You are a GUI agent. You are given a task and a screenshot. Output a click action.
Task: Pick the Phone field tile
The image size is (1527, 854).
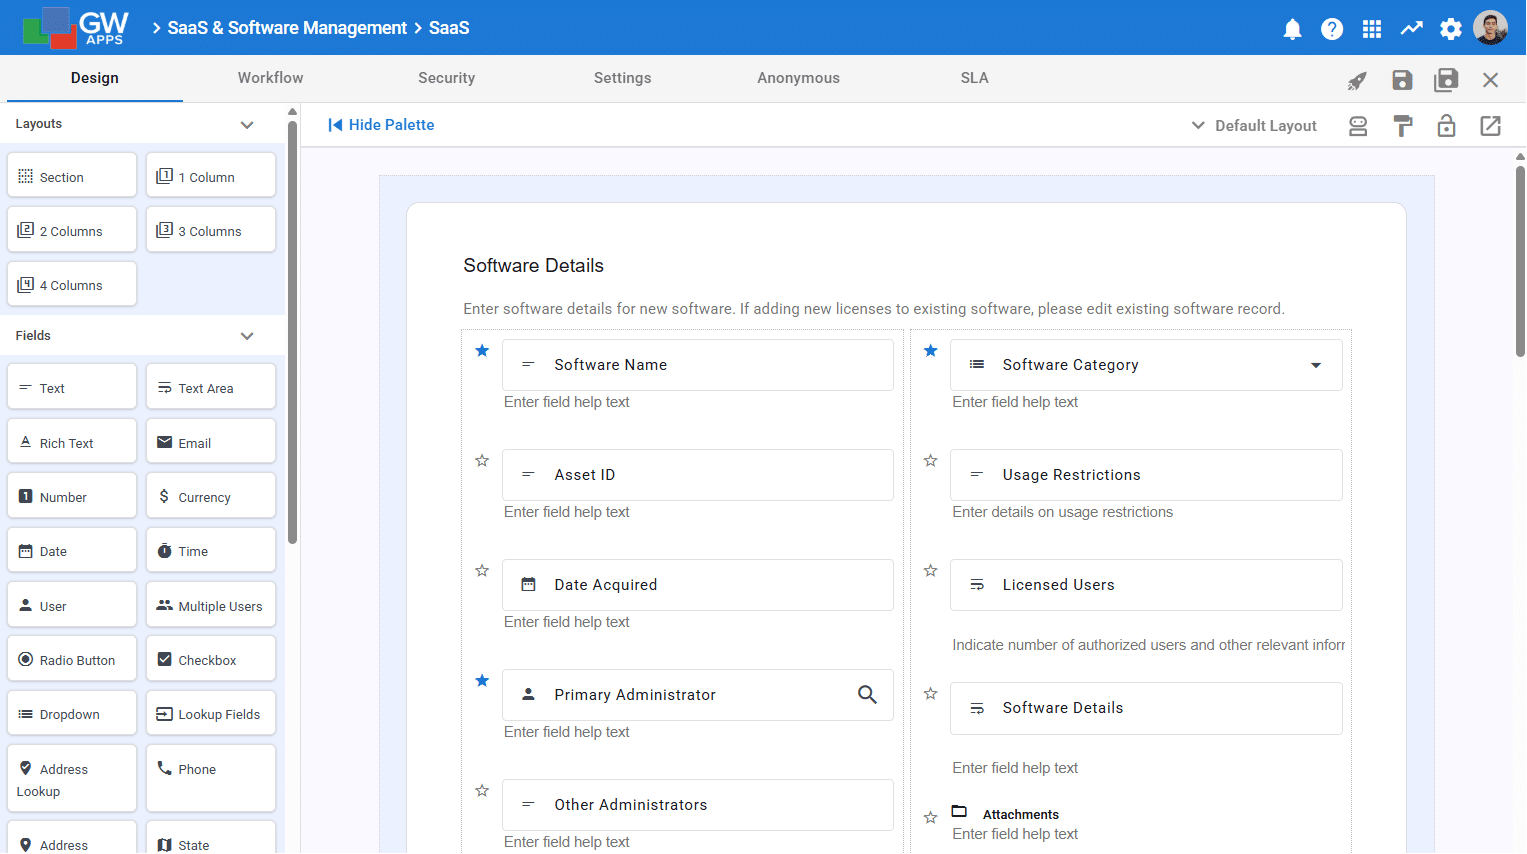[211, 778]
